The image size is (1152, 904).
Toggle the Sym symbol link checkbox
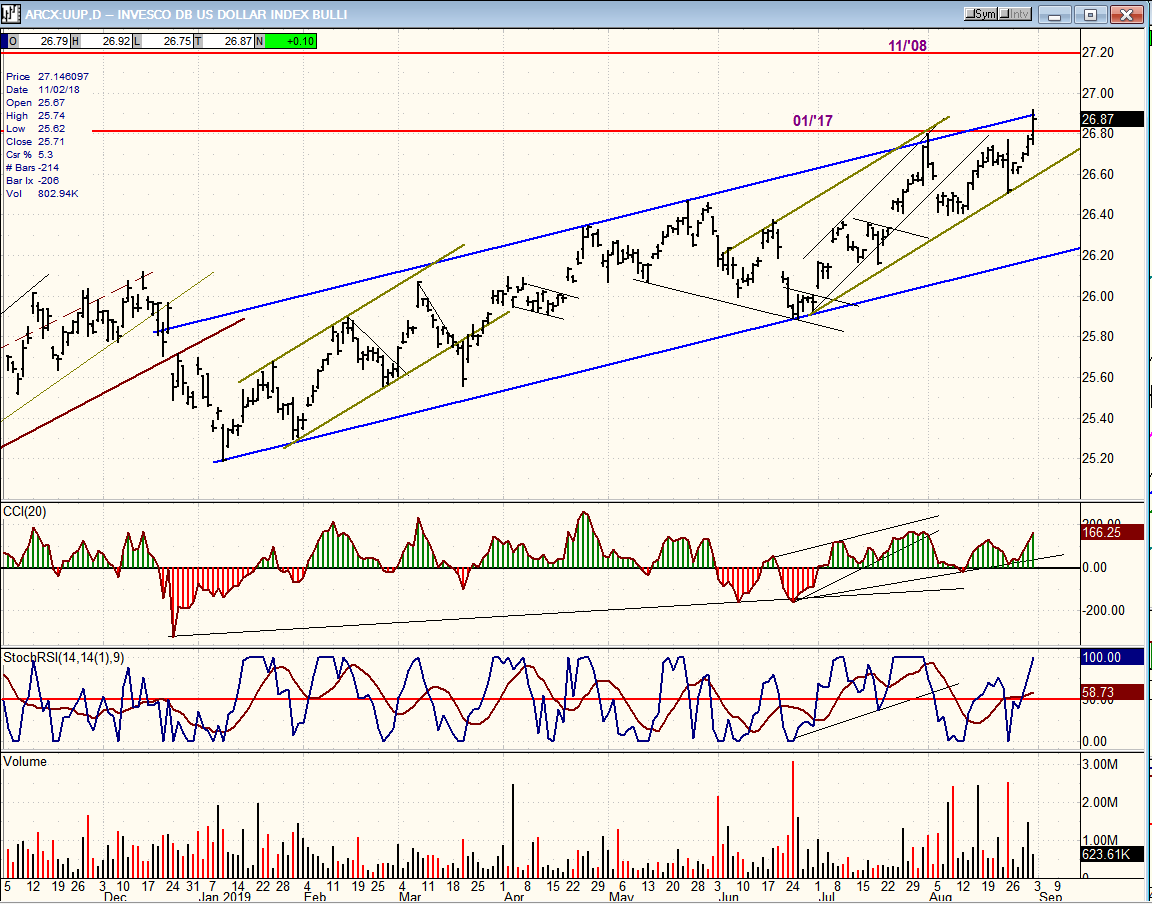(x=981, y=14)
